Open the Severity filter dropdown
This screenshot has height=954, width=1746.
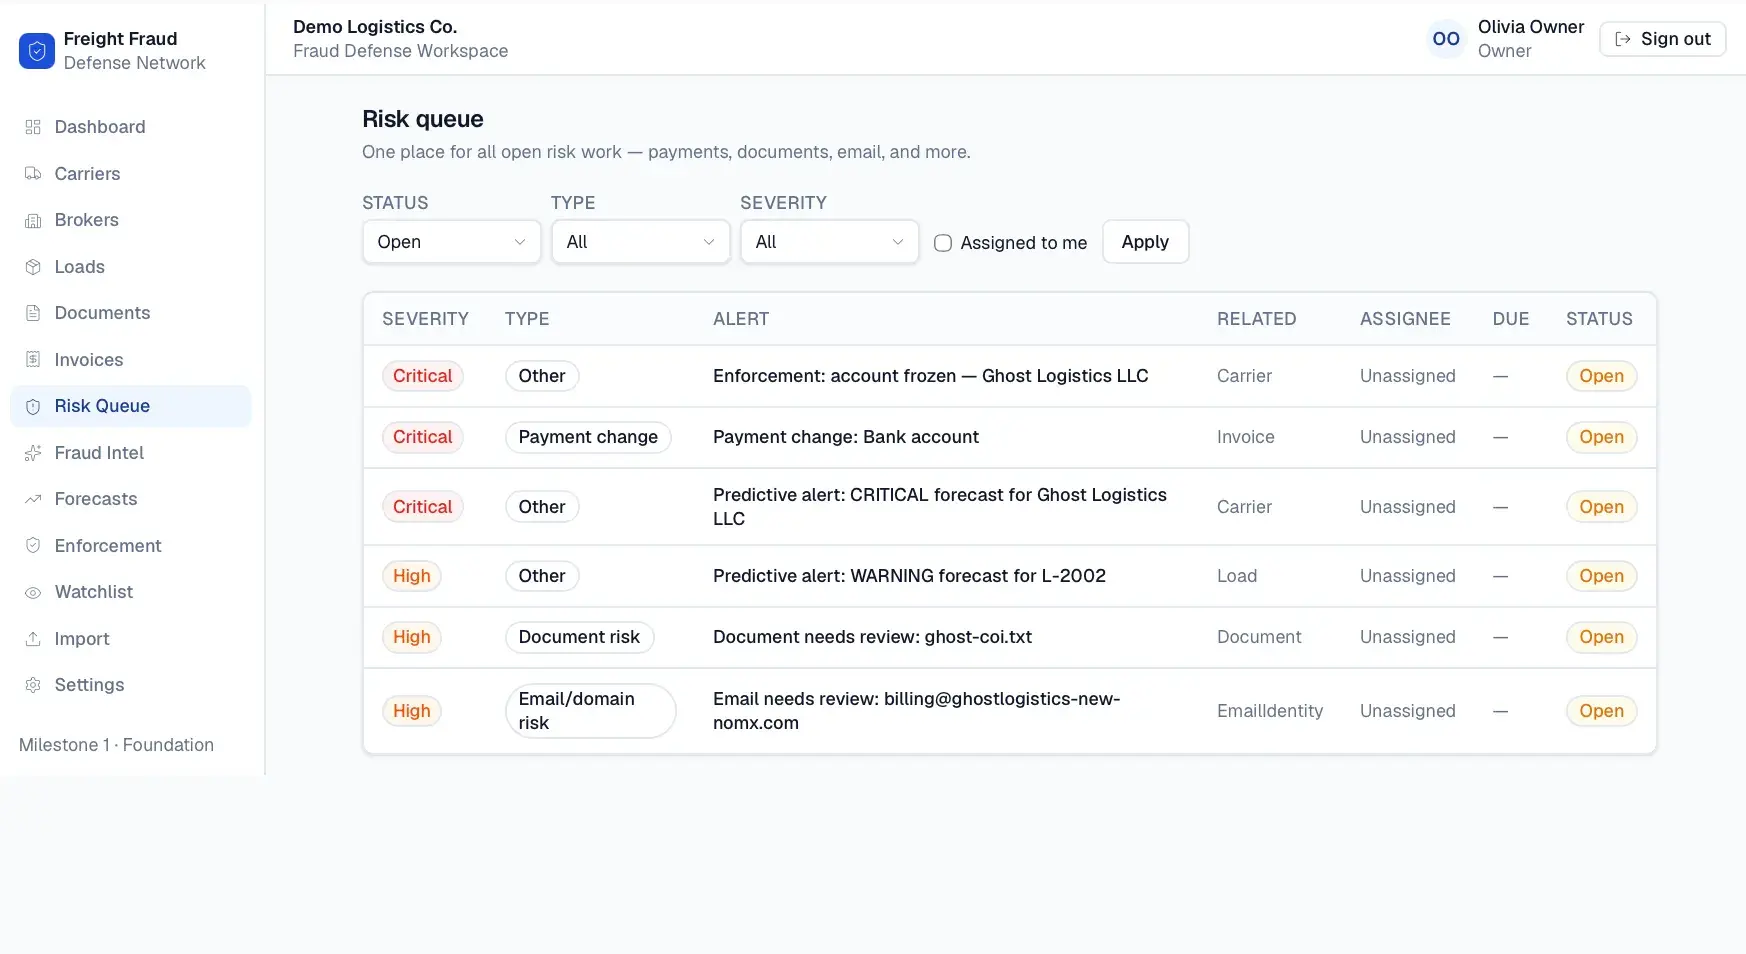point(829,242)
